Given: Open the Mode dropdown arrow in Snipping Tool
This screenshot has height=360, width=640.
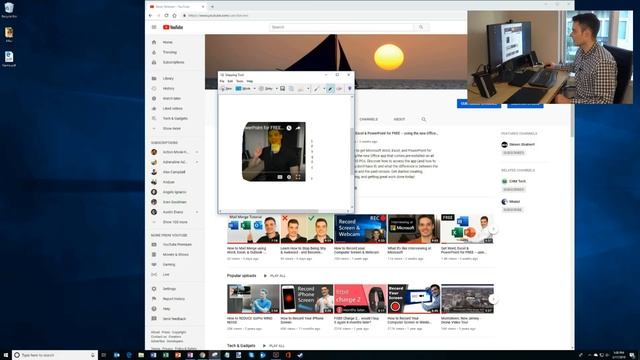Looking at the screenshot, I should 254,89.
